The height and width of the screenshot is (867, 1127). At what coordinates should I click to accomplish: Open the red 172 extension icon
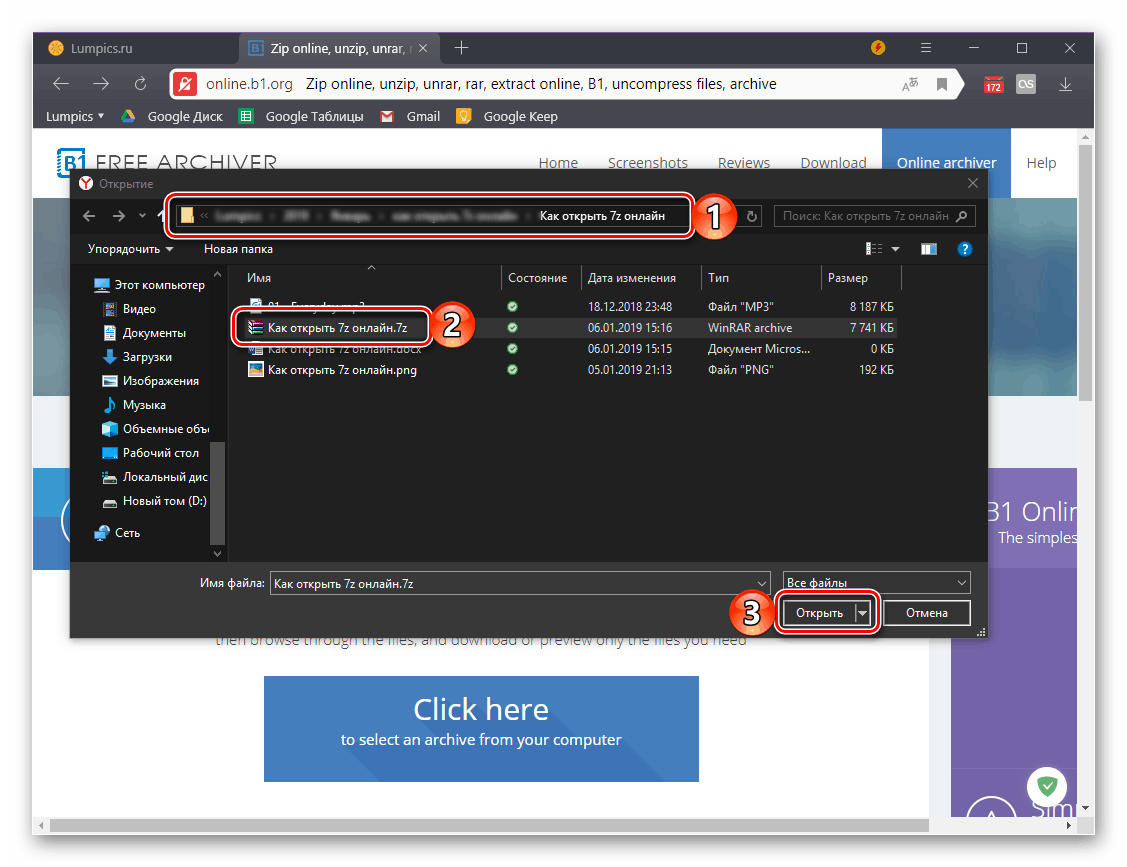(993, 84)
